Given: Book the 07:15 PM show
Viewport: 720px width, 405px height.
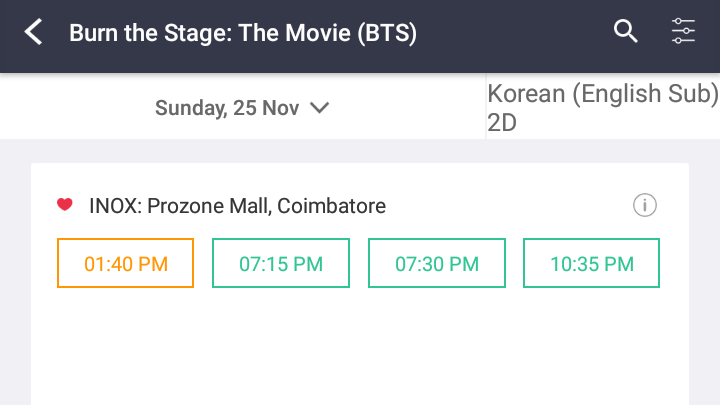Looking at the screenshot, I should 281,264.
